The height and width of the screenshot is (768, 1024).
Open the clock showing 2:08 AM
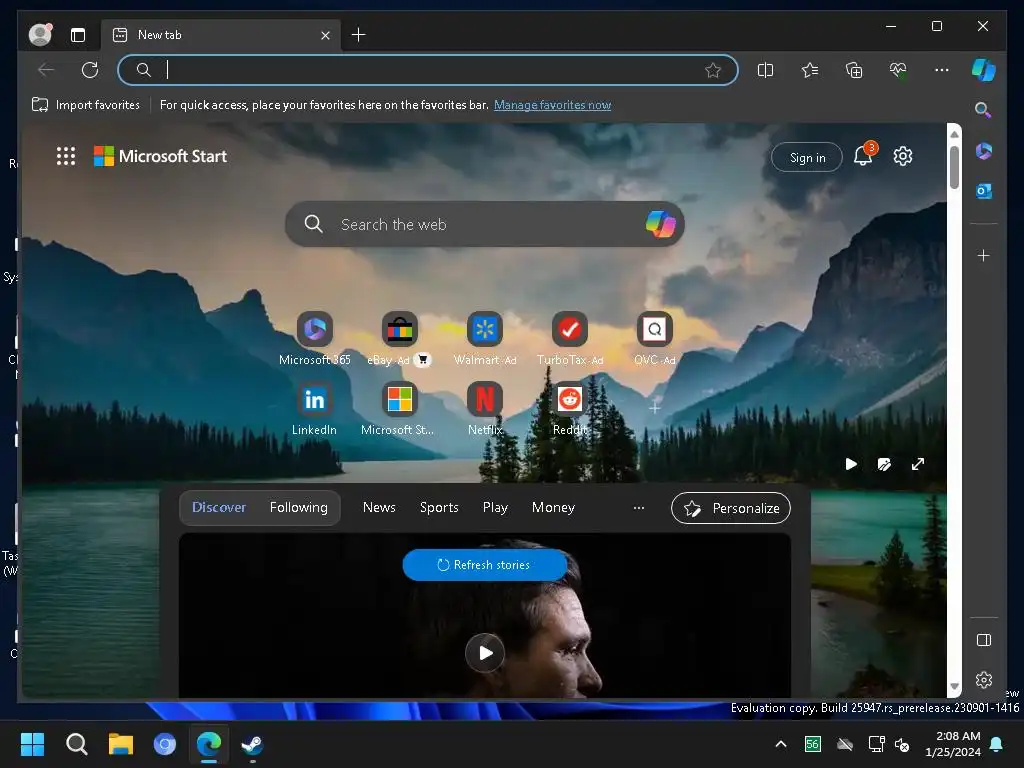pos(953,744)
